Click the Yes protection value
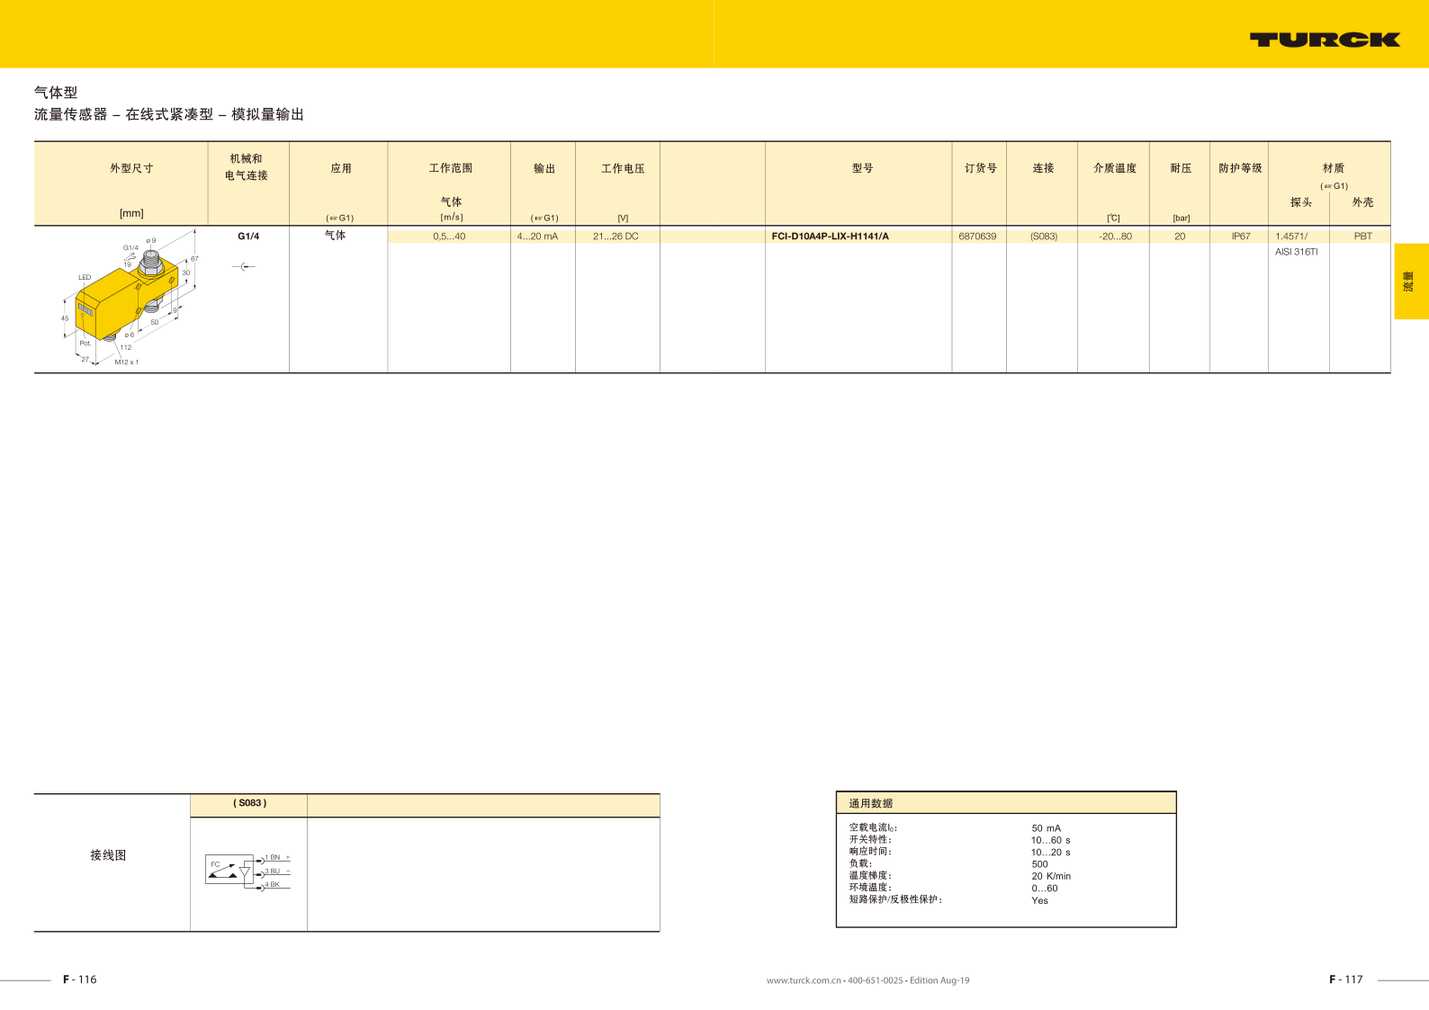Viewport: 1429px width, 1010px height. pyautogui.click(x=1040, y=900)
